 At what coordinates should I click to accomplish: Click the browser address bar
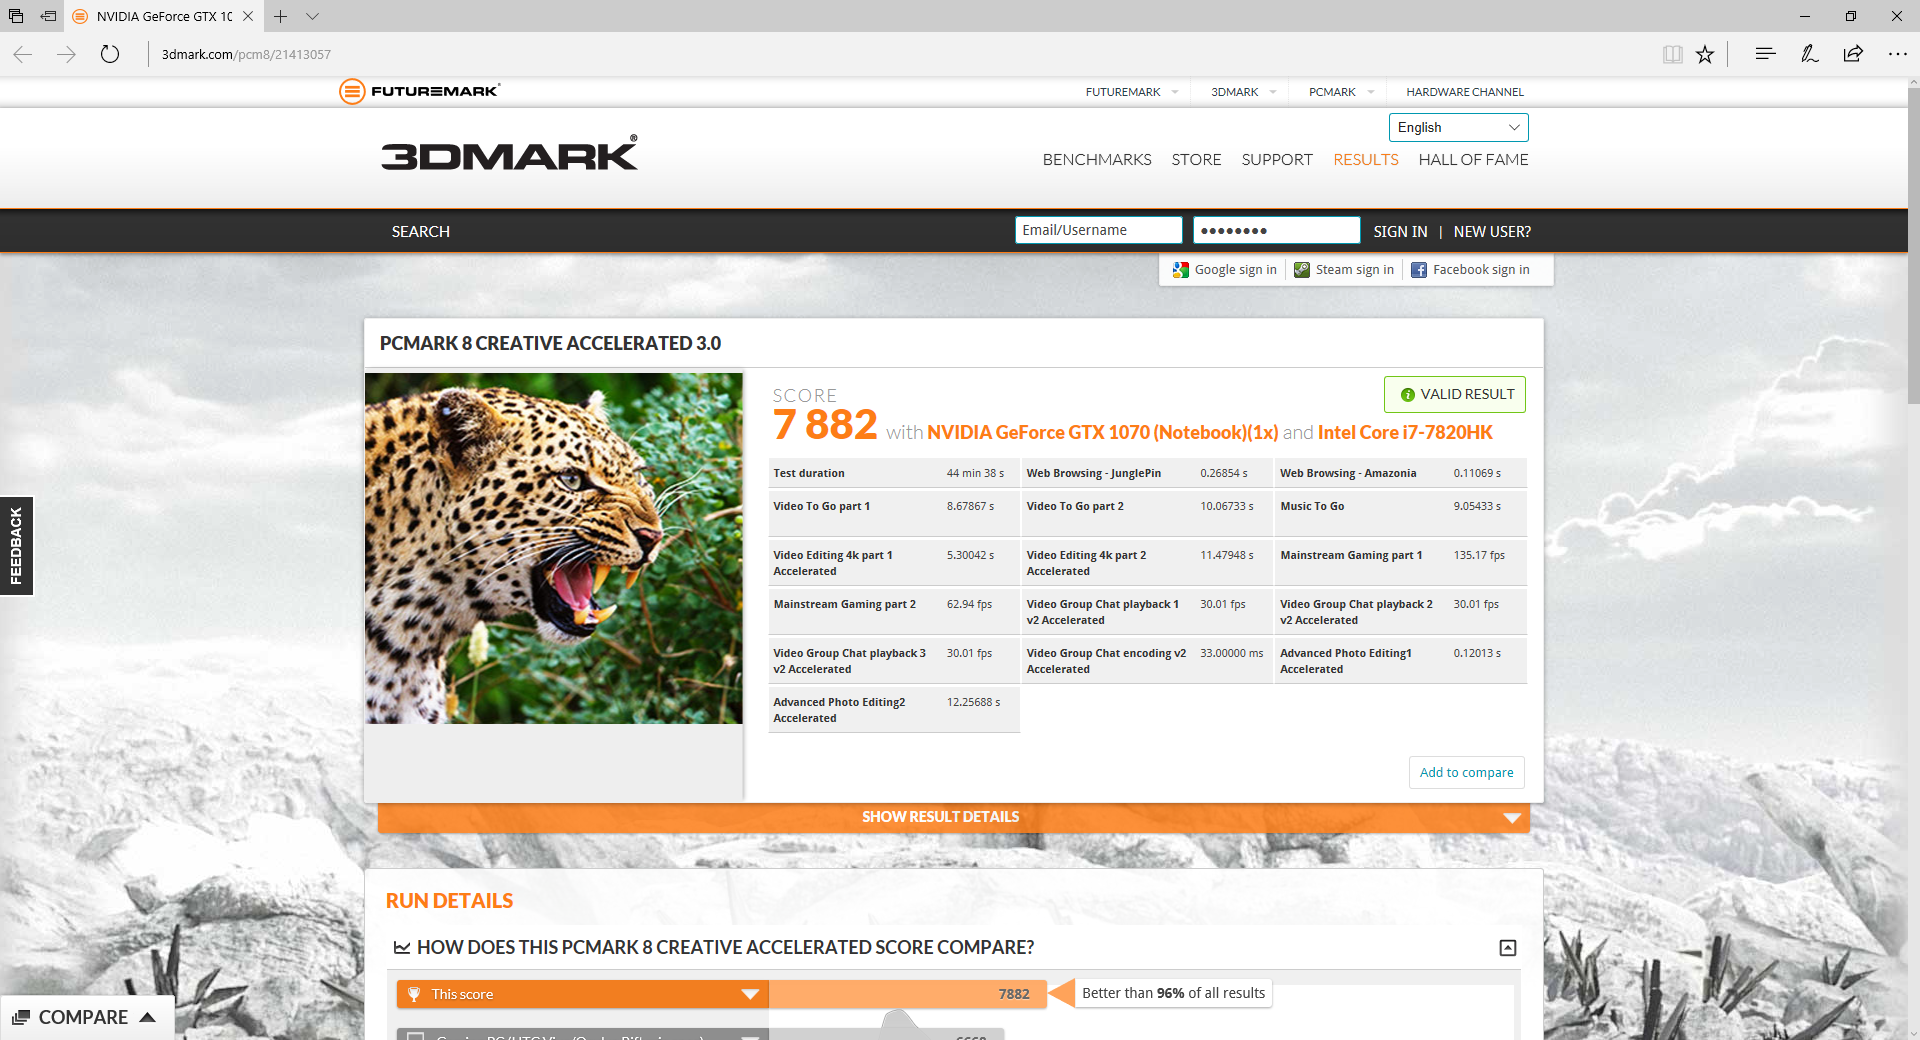pos(900,54)
